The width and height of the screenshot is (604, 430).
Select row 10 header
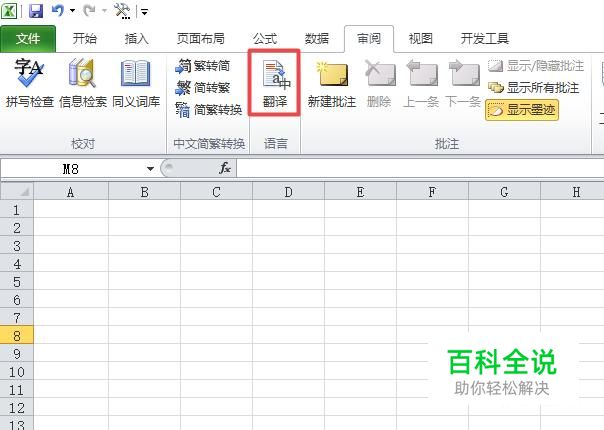[17, 371]
